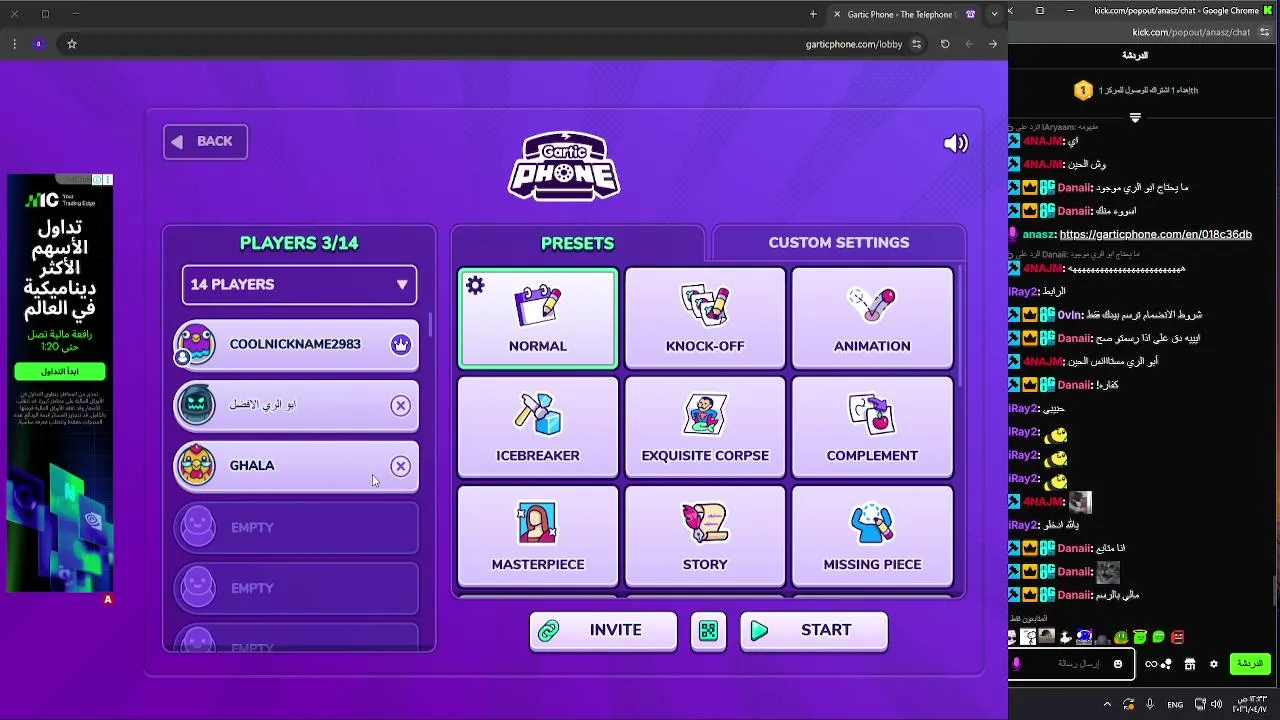Open Chrome tab search dropdown arrow

point(994,14)
